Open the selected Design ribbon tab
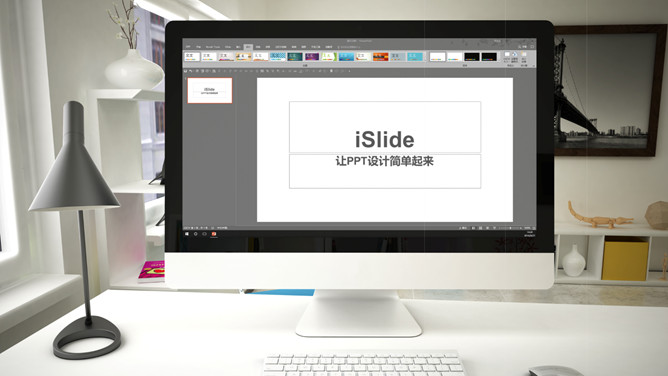 [248, 47]
